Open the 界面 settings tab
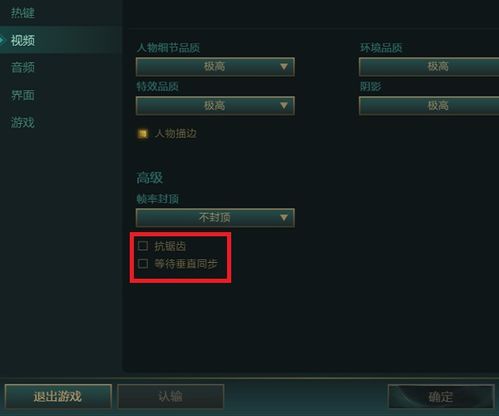Image resolution: width=499 pixels, height=416 pixels. pyautogui.click(x=23, y=95)
